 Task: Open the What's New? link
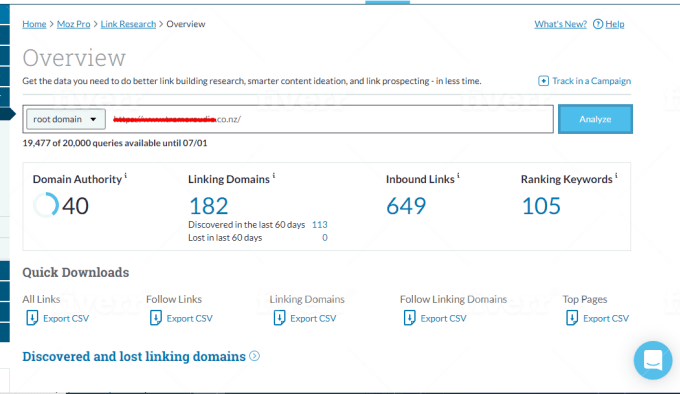tap(560, 24)
